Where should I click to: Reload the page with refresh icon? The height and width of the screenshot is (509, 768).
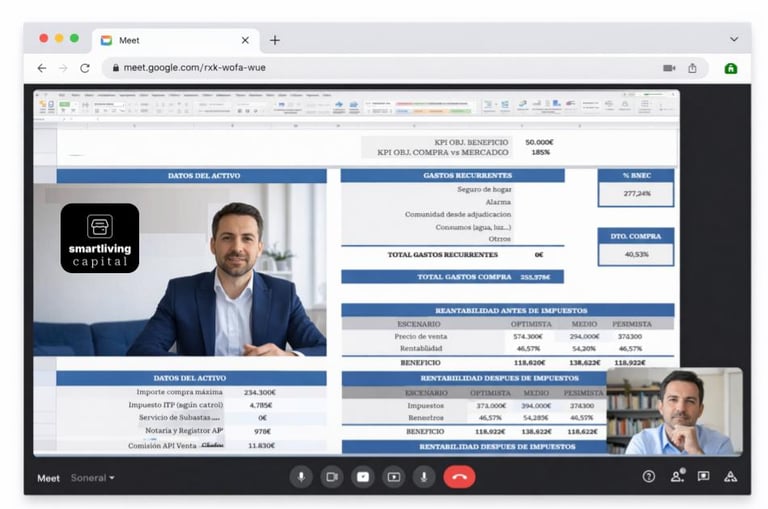(x=85, y=68)
